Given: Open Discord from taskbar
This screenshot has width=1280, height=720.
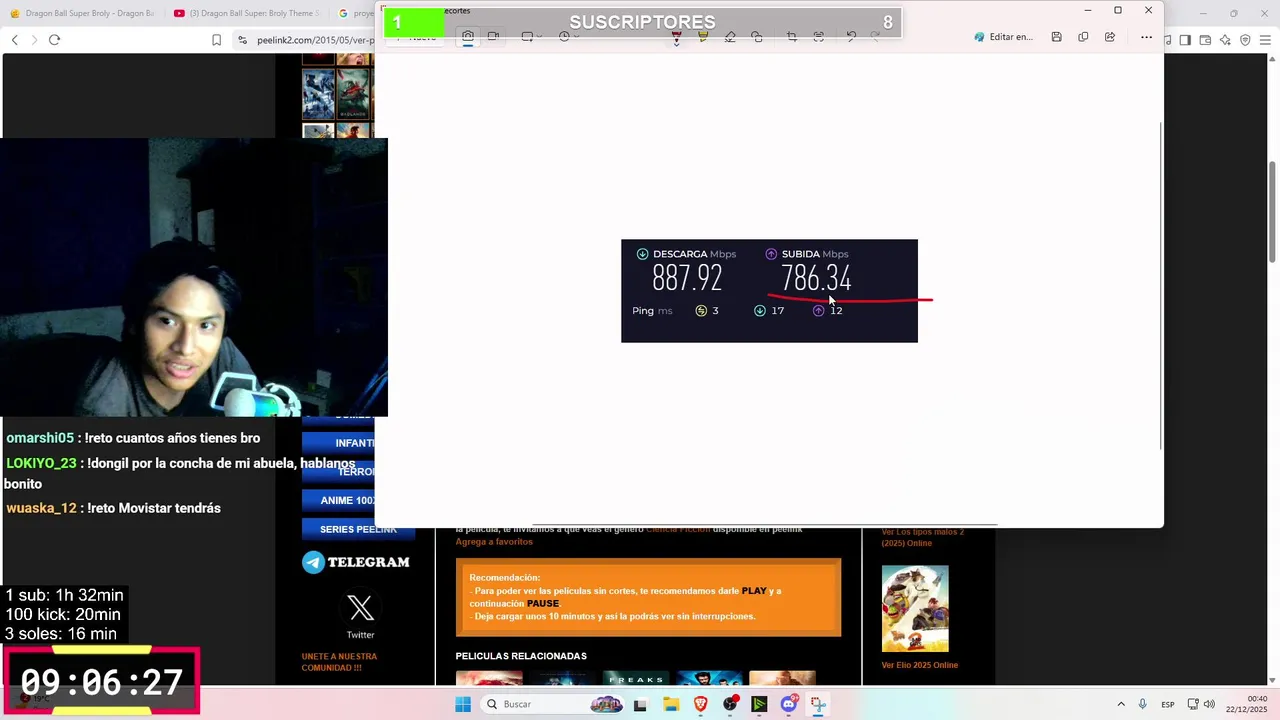Looking at the screenshot, I should (x=789, y=704).
